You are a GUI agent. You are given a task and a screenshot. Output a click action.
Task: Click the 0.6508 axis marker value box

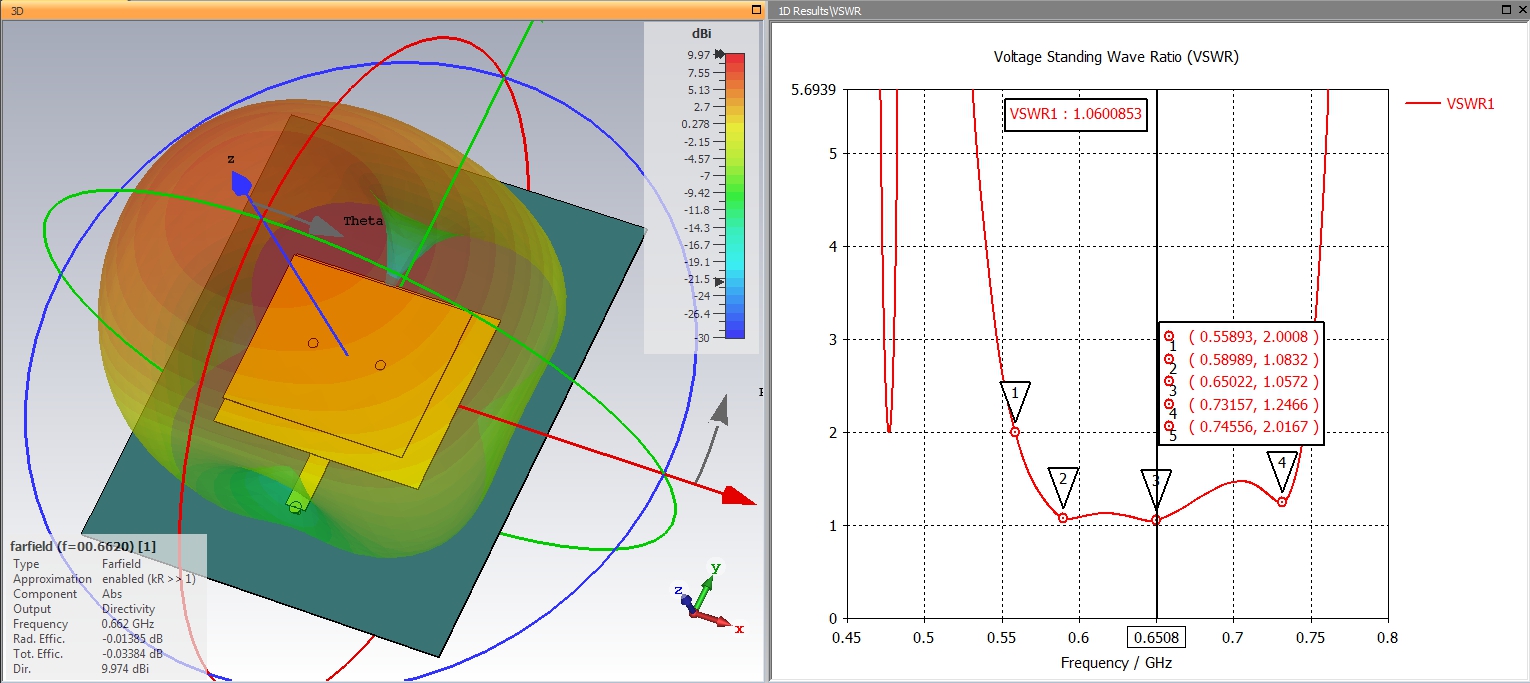tap(1157, 638)
